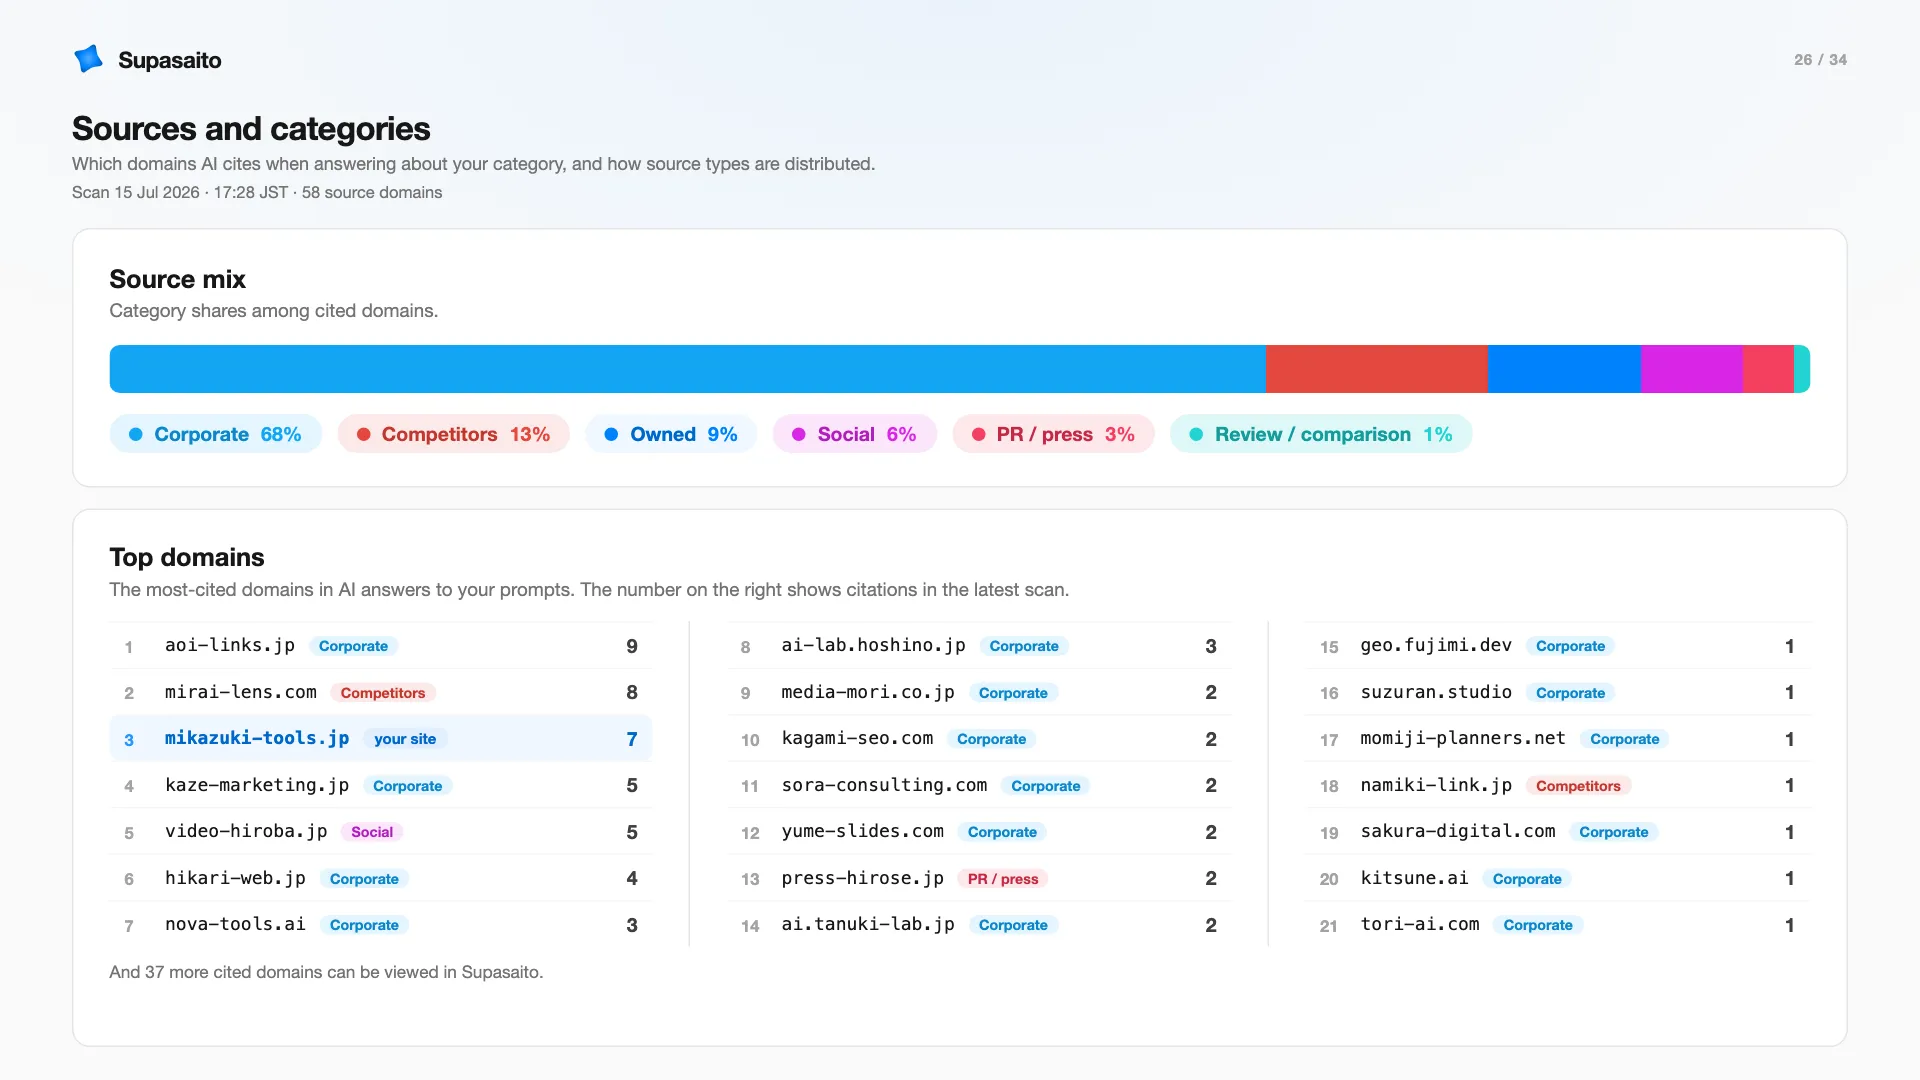1920x1080 pixels.
Task: Click the Corporate 68% legend chip
Action: [215, 434]
